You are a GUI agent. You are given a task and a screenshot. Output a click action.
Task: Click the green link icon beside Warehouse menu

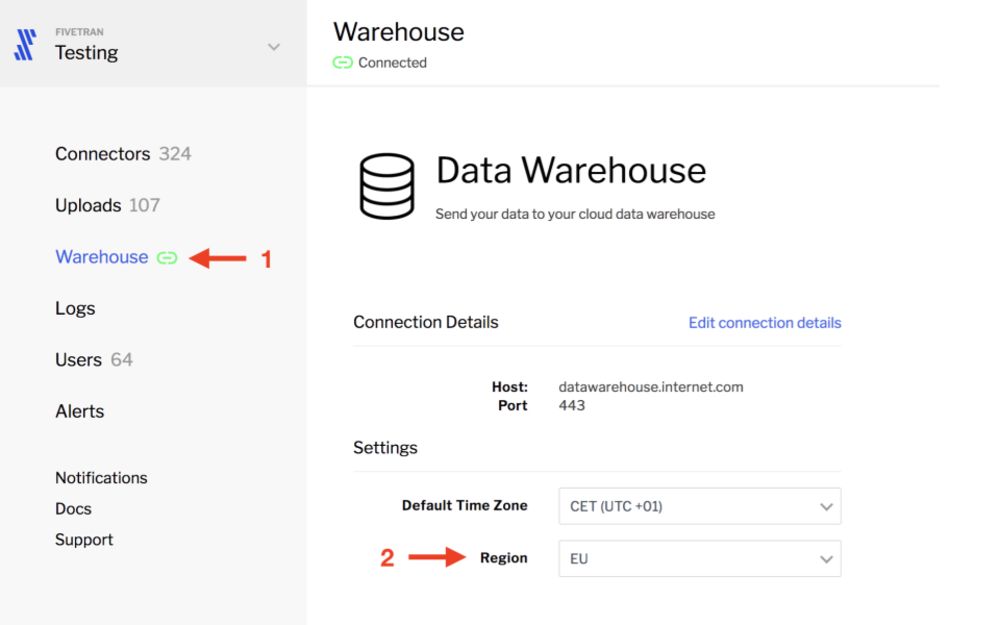[x=167, y=258]
